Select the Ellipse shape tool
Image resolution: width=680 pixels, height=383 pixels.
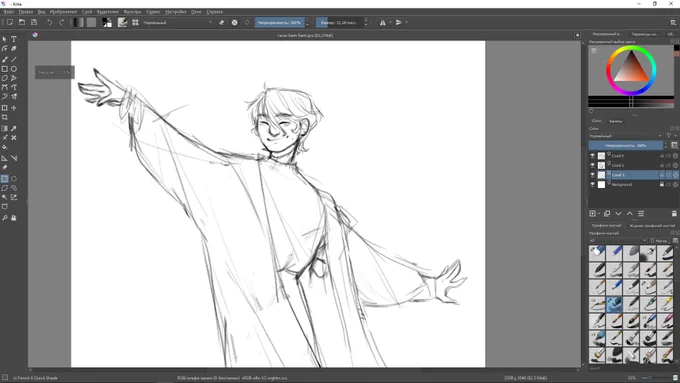click(14, 69)
